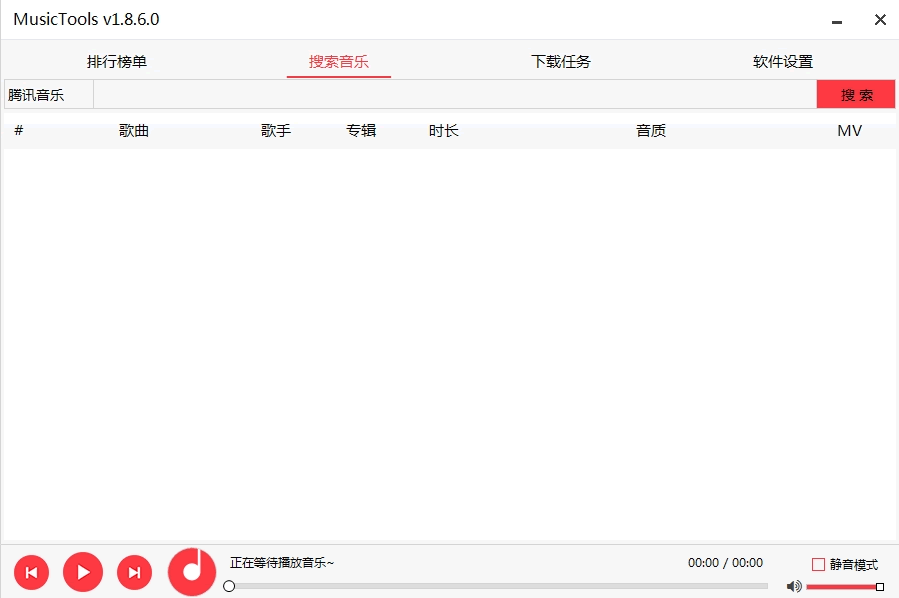Click the 歌曲 column header
Screen dimensions: 899x598
134,131
